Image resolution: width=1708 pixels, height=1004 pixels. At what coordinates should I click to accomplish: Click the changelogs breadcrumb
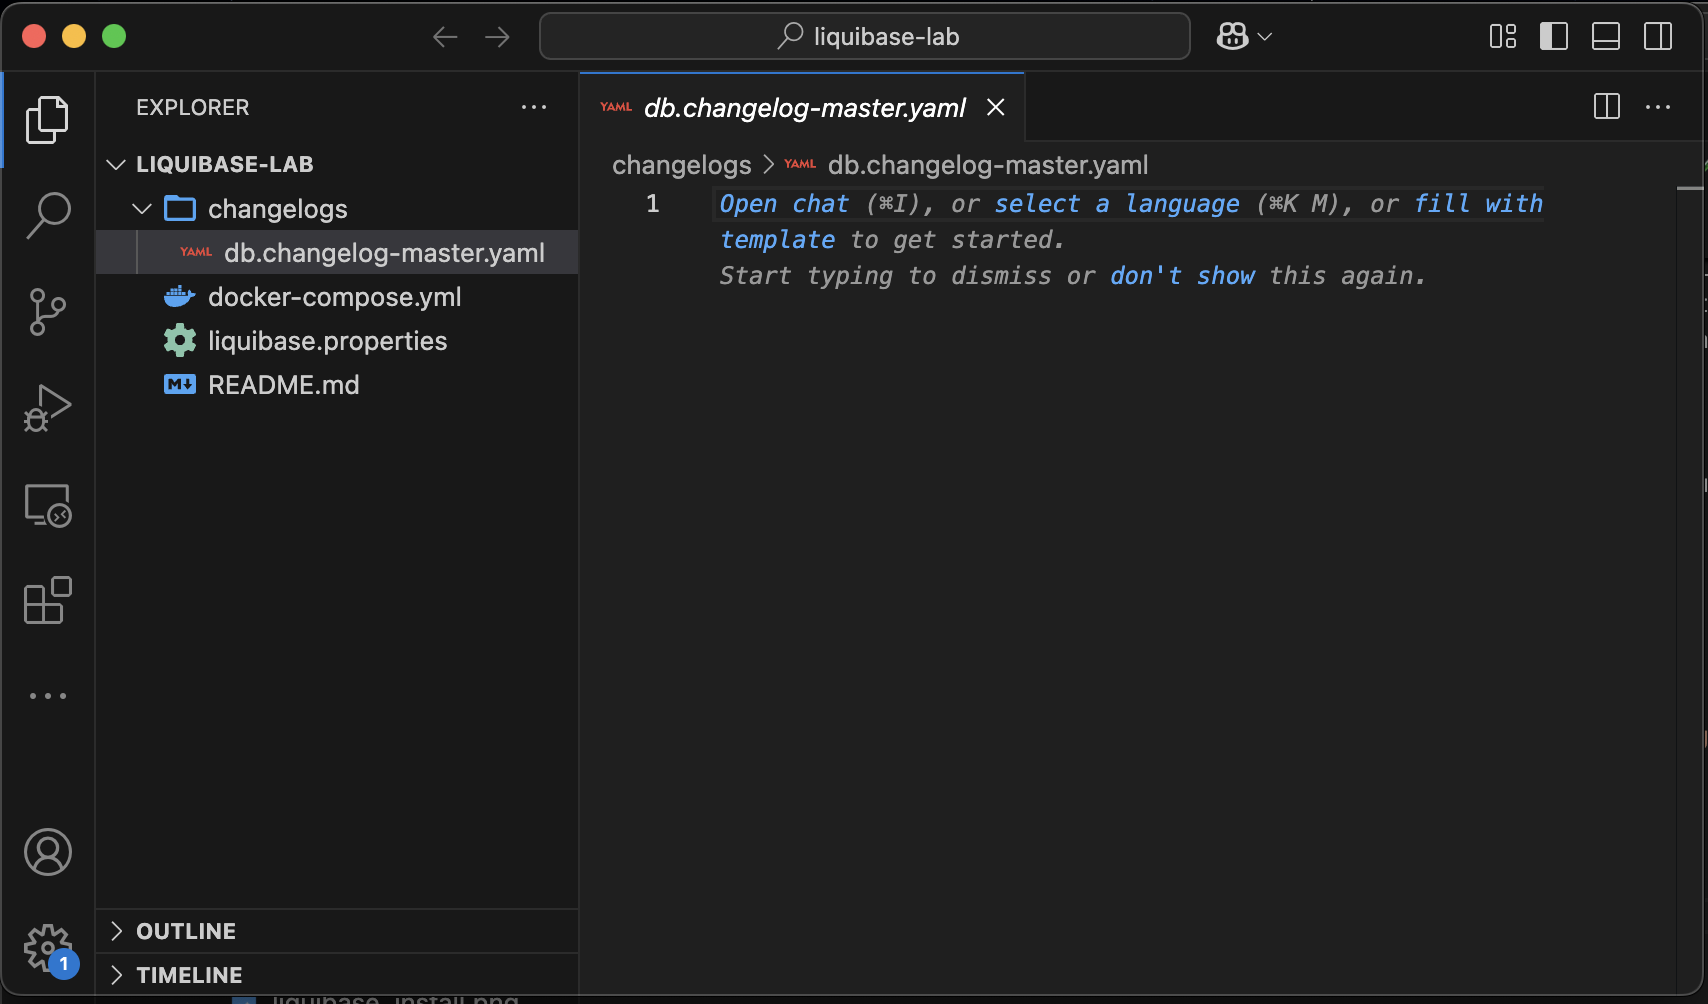[681, 165]
